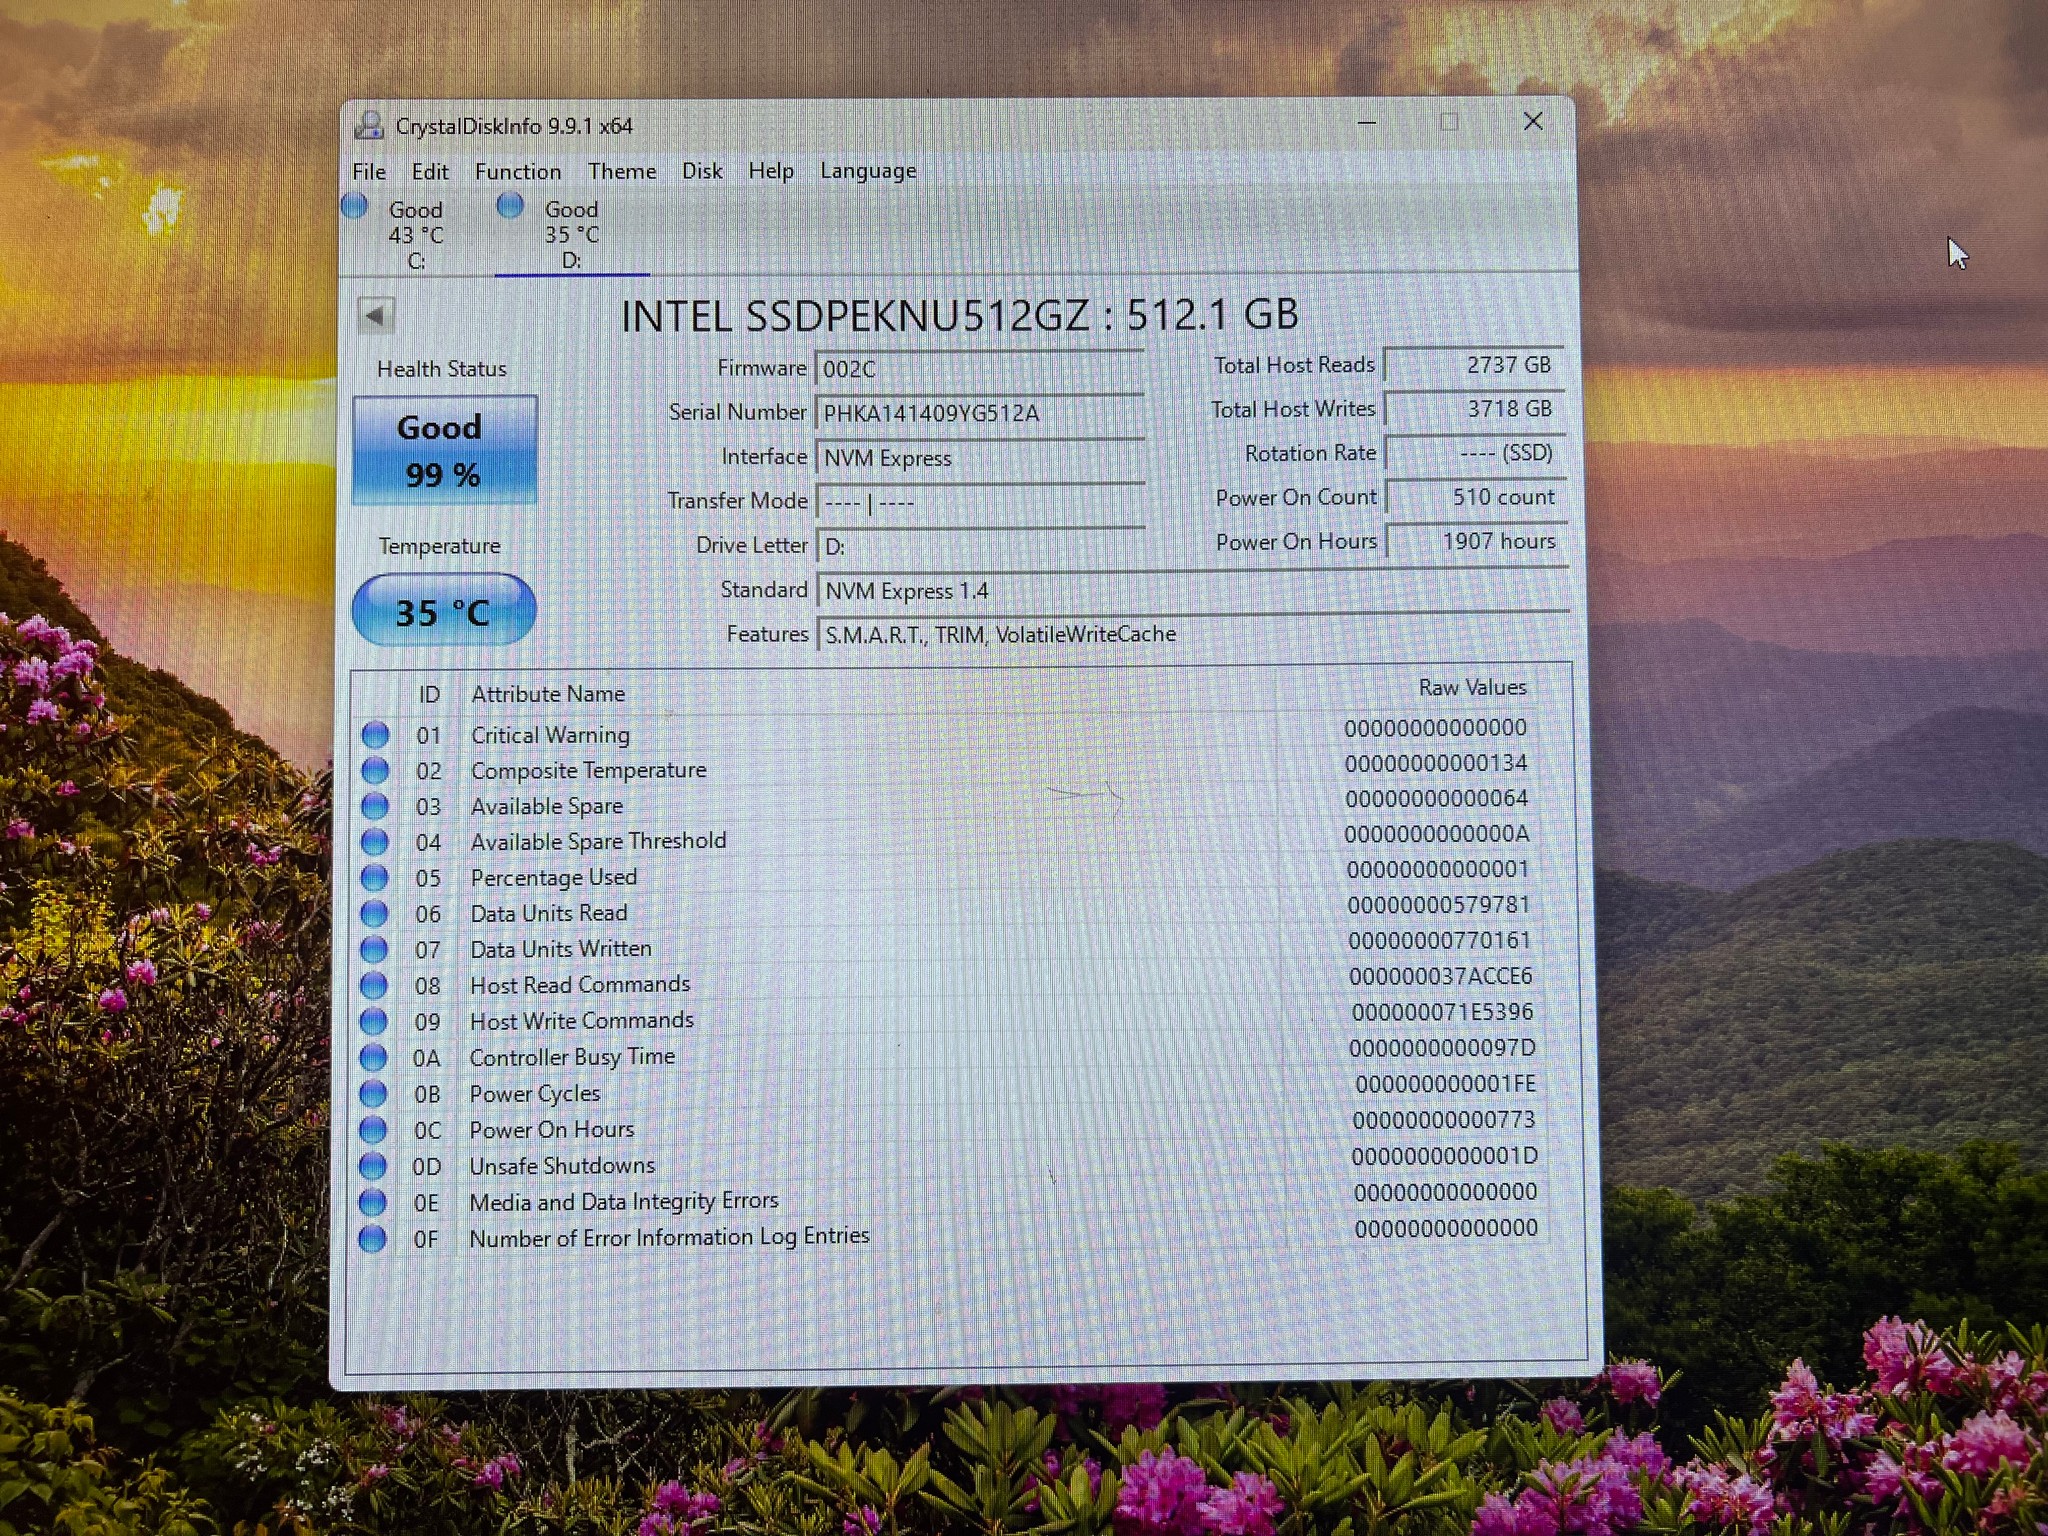The height and width of the screenshot is (1536, 2048).
Task: Select the Data Units Written attribute name
Action: (x=560, y=949)
